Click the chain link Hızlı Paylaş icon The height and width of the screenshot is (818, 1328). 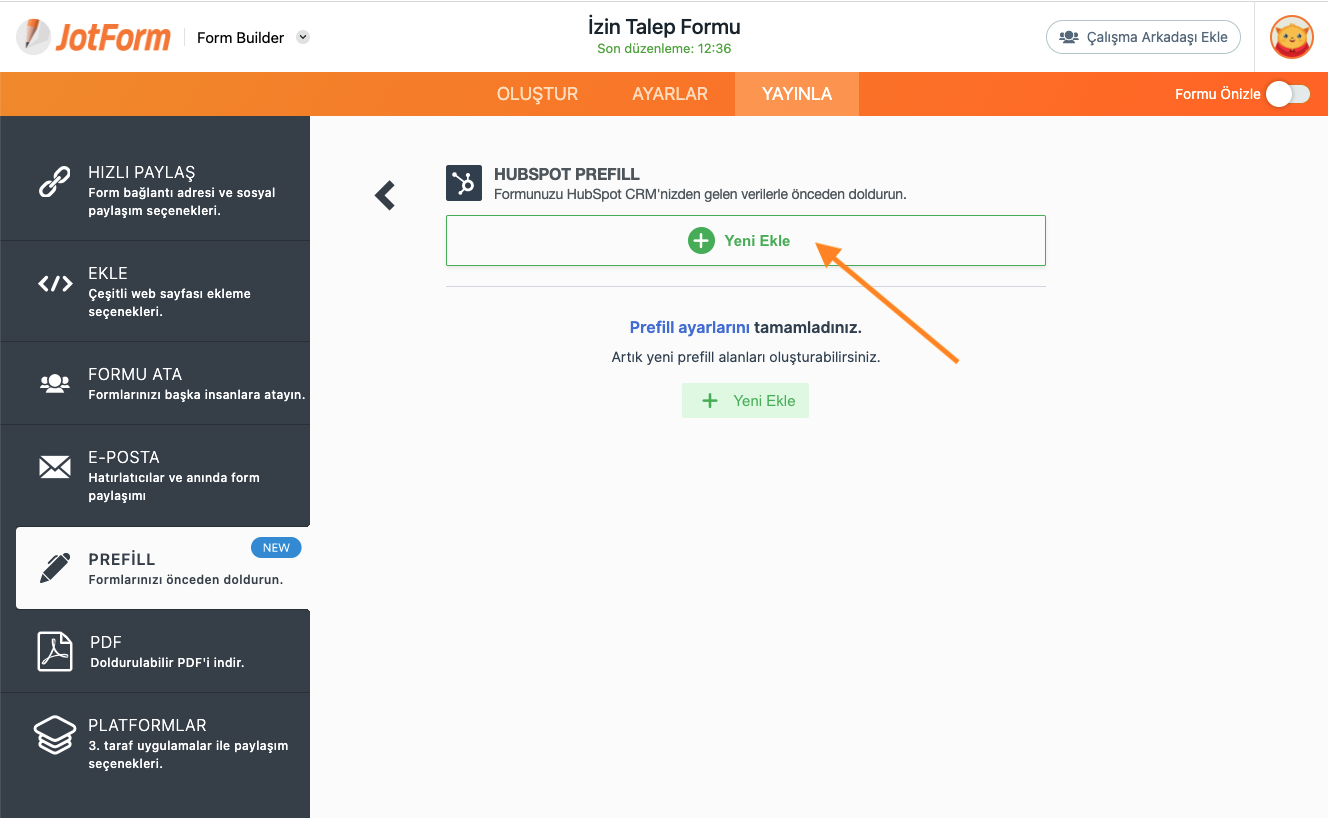[x=54, y=182]
